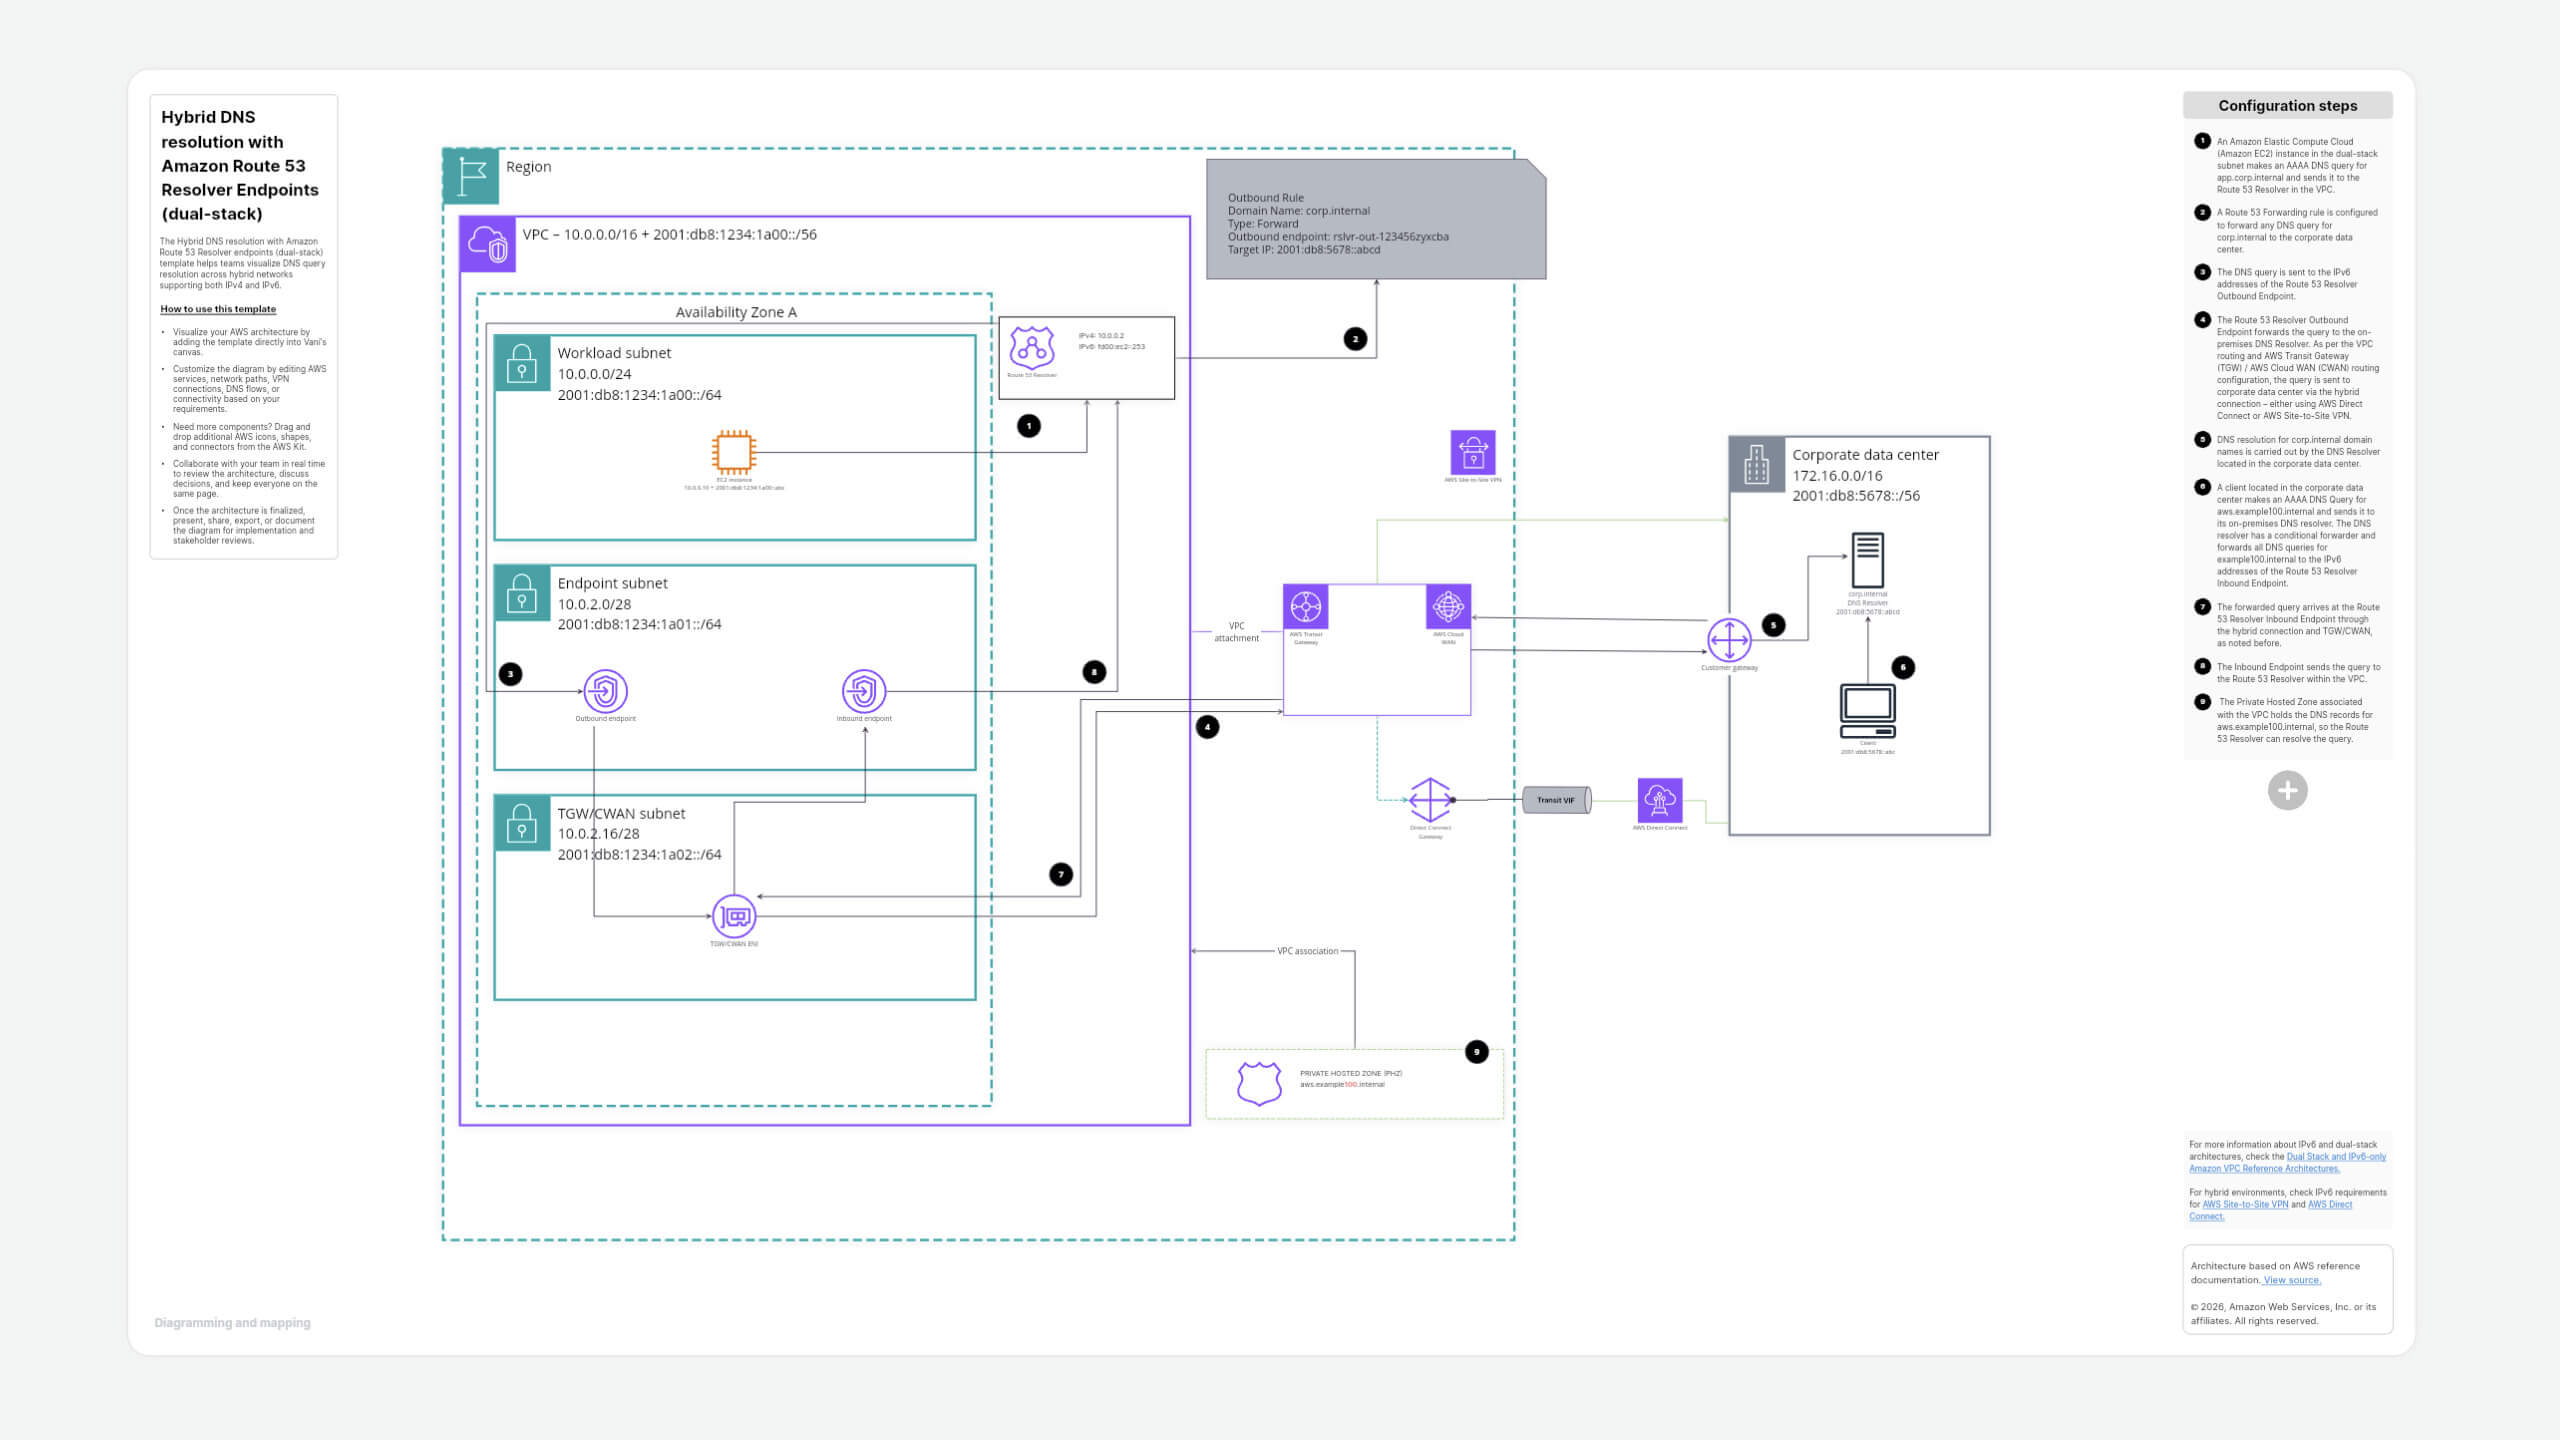Select the VPC 10.0.0.0/16 CIDR label
The height and width of the screenshot is (1440, 2560).
pos(669,234)
